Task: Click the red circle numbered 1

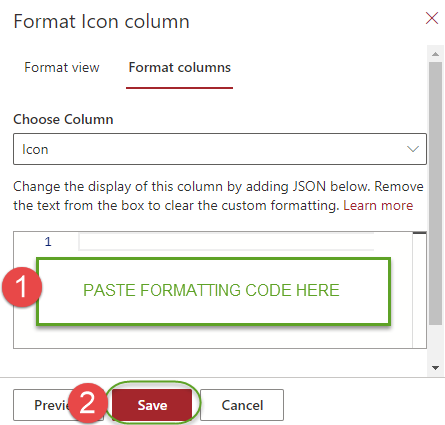Action: point(22,287)
